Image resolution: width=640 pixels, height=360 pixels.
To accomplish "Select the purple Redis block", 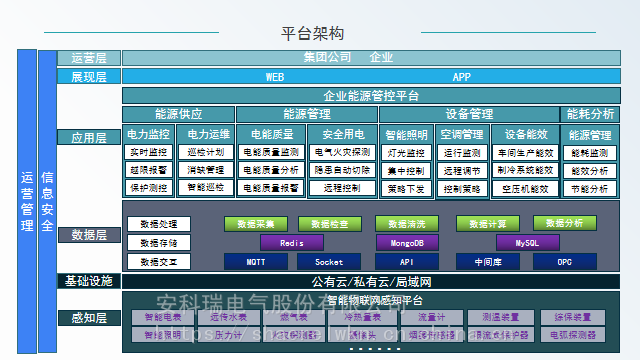I will [x=292, y=243].
